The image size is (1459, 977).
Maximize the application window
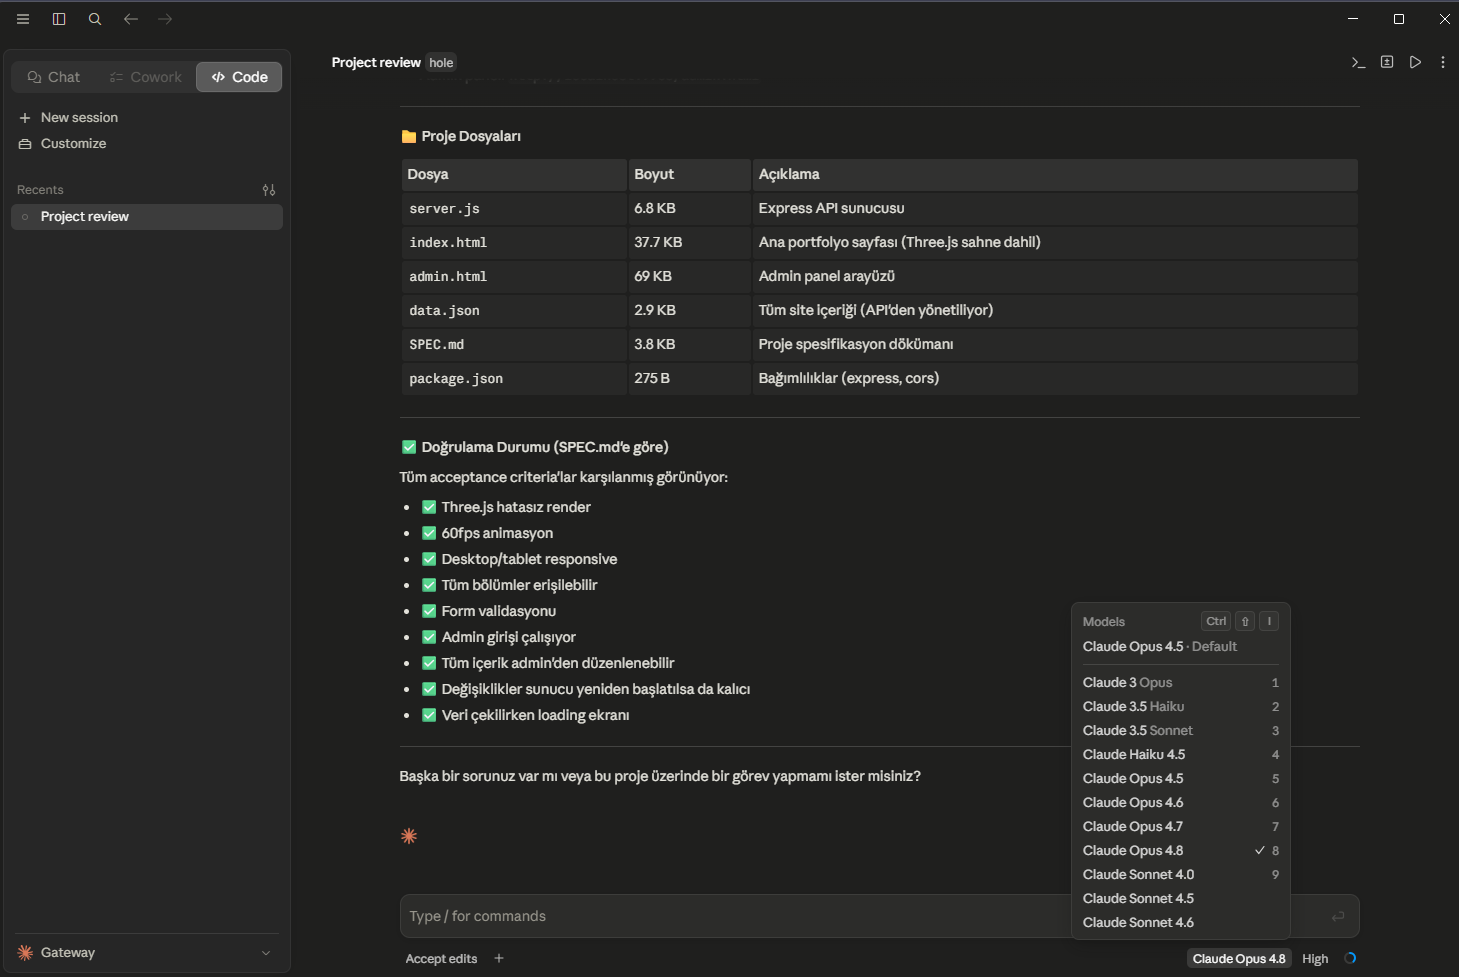click(1399, 19)
